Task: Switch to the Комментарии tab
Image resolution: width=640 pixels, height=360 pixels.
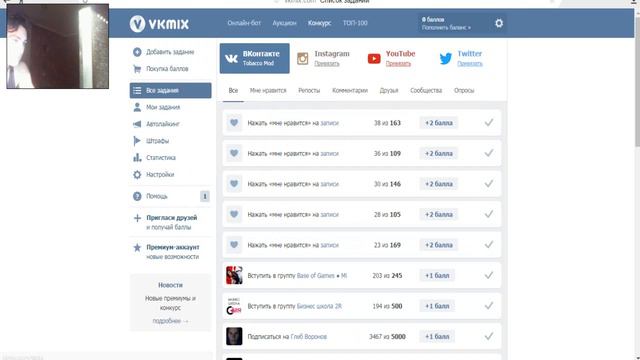Action: (x=350, y=91)
